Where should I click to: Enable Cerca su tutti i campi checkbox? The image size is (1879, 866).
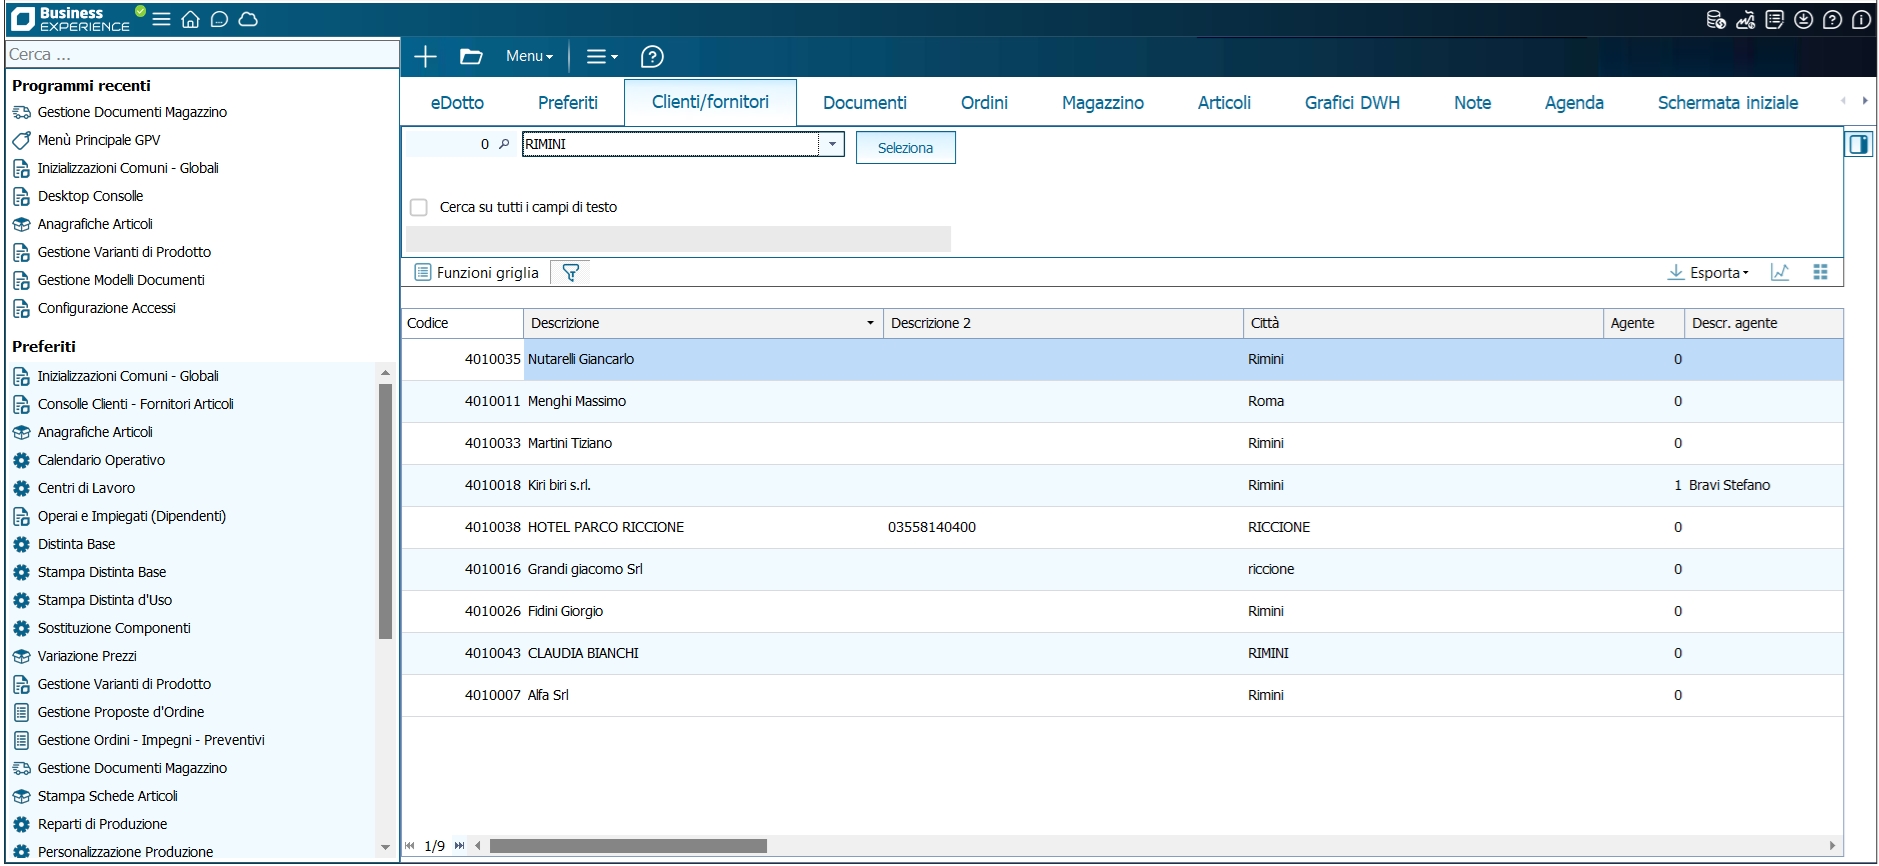tap(419, 208)
